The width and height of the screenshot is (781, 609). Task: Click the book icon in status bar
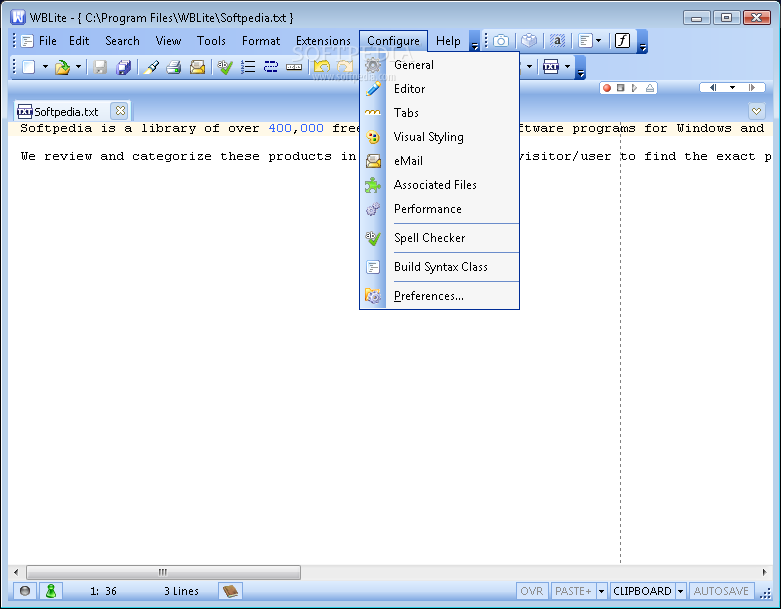tap(230, 591)
